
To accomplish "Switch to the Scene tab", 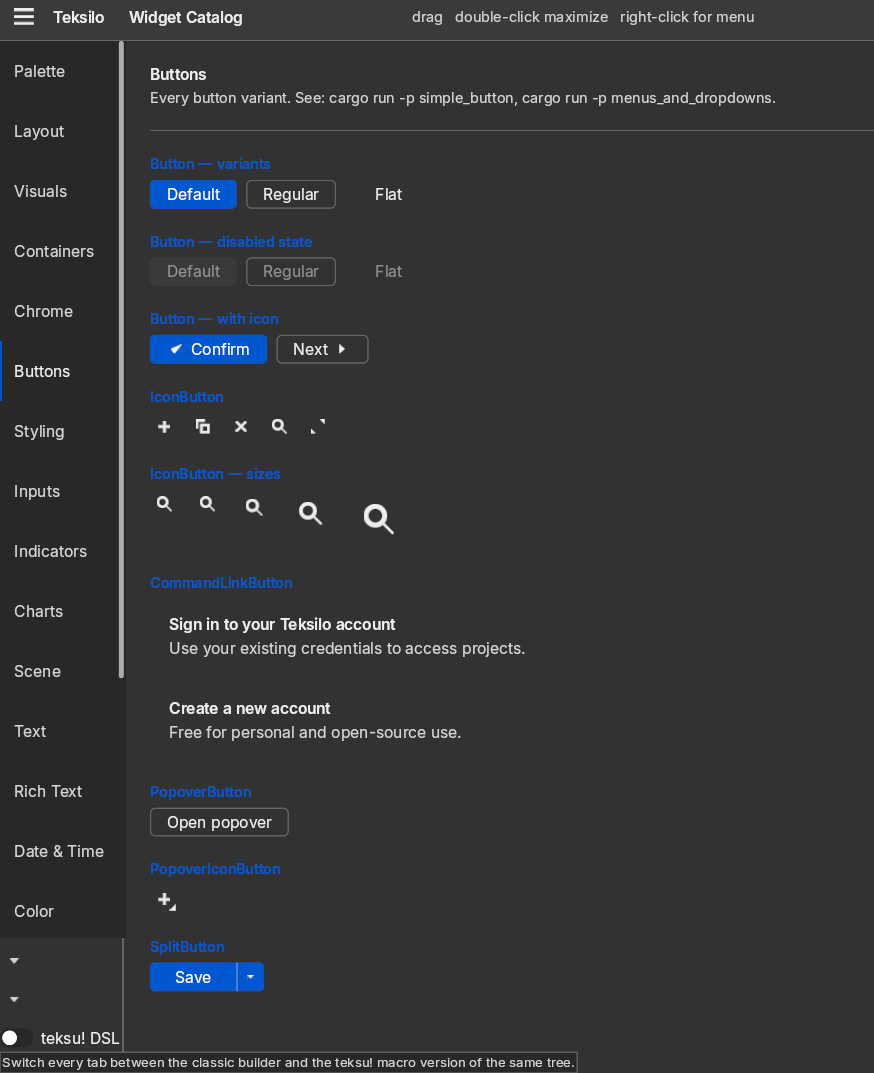I will [60, 671].
